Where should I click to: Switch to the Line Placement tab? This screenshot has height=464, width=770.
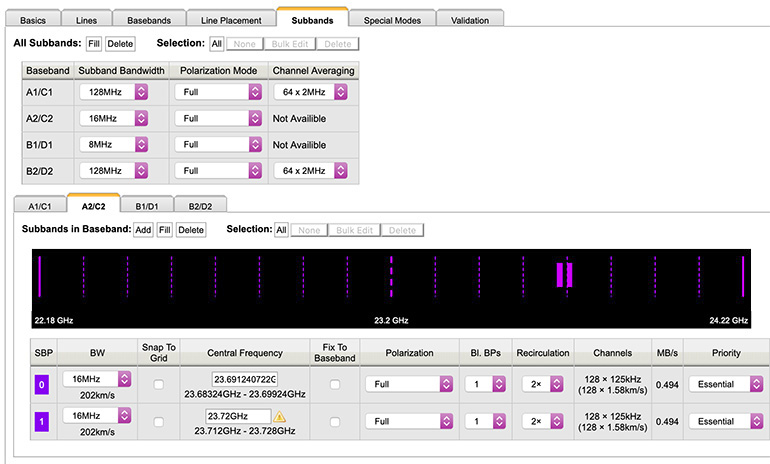tap(233, 20)
